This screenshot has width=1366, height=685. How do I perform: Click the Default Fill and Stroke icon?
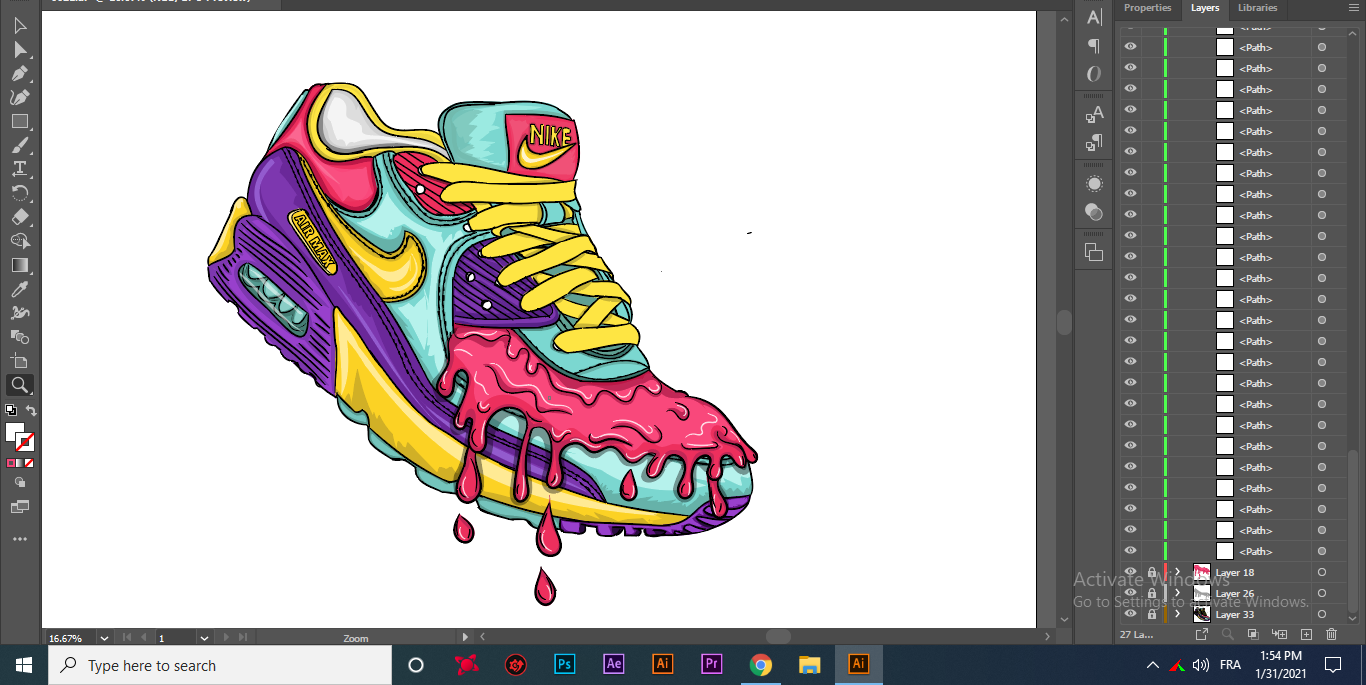pos(11,410)
